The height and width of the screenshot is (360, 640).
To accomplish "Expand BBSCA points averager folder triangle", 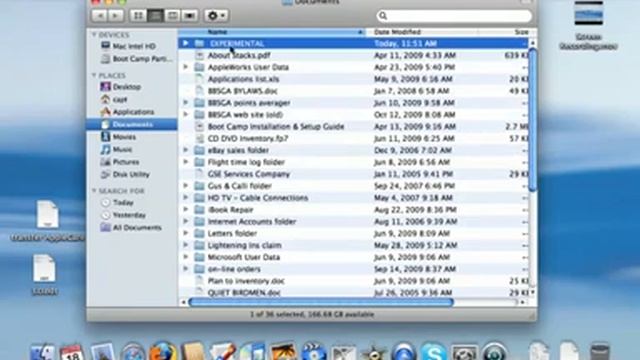I will [x=186, y=102].
